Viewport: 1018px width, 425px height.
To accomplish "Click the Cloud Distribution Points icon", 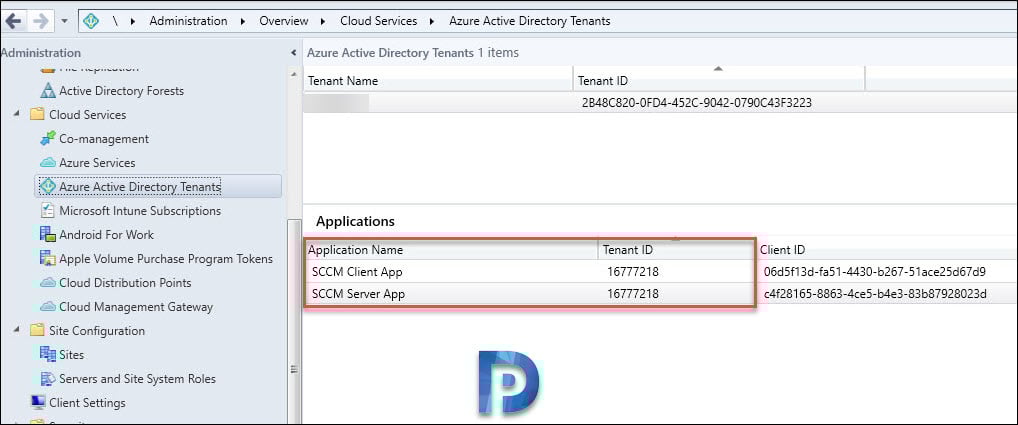I will 48,283.
